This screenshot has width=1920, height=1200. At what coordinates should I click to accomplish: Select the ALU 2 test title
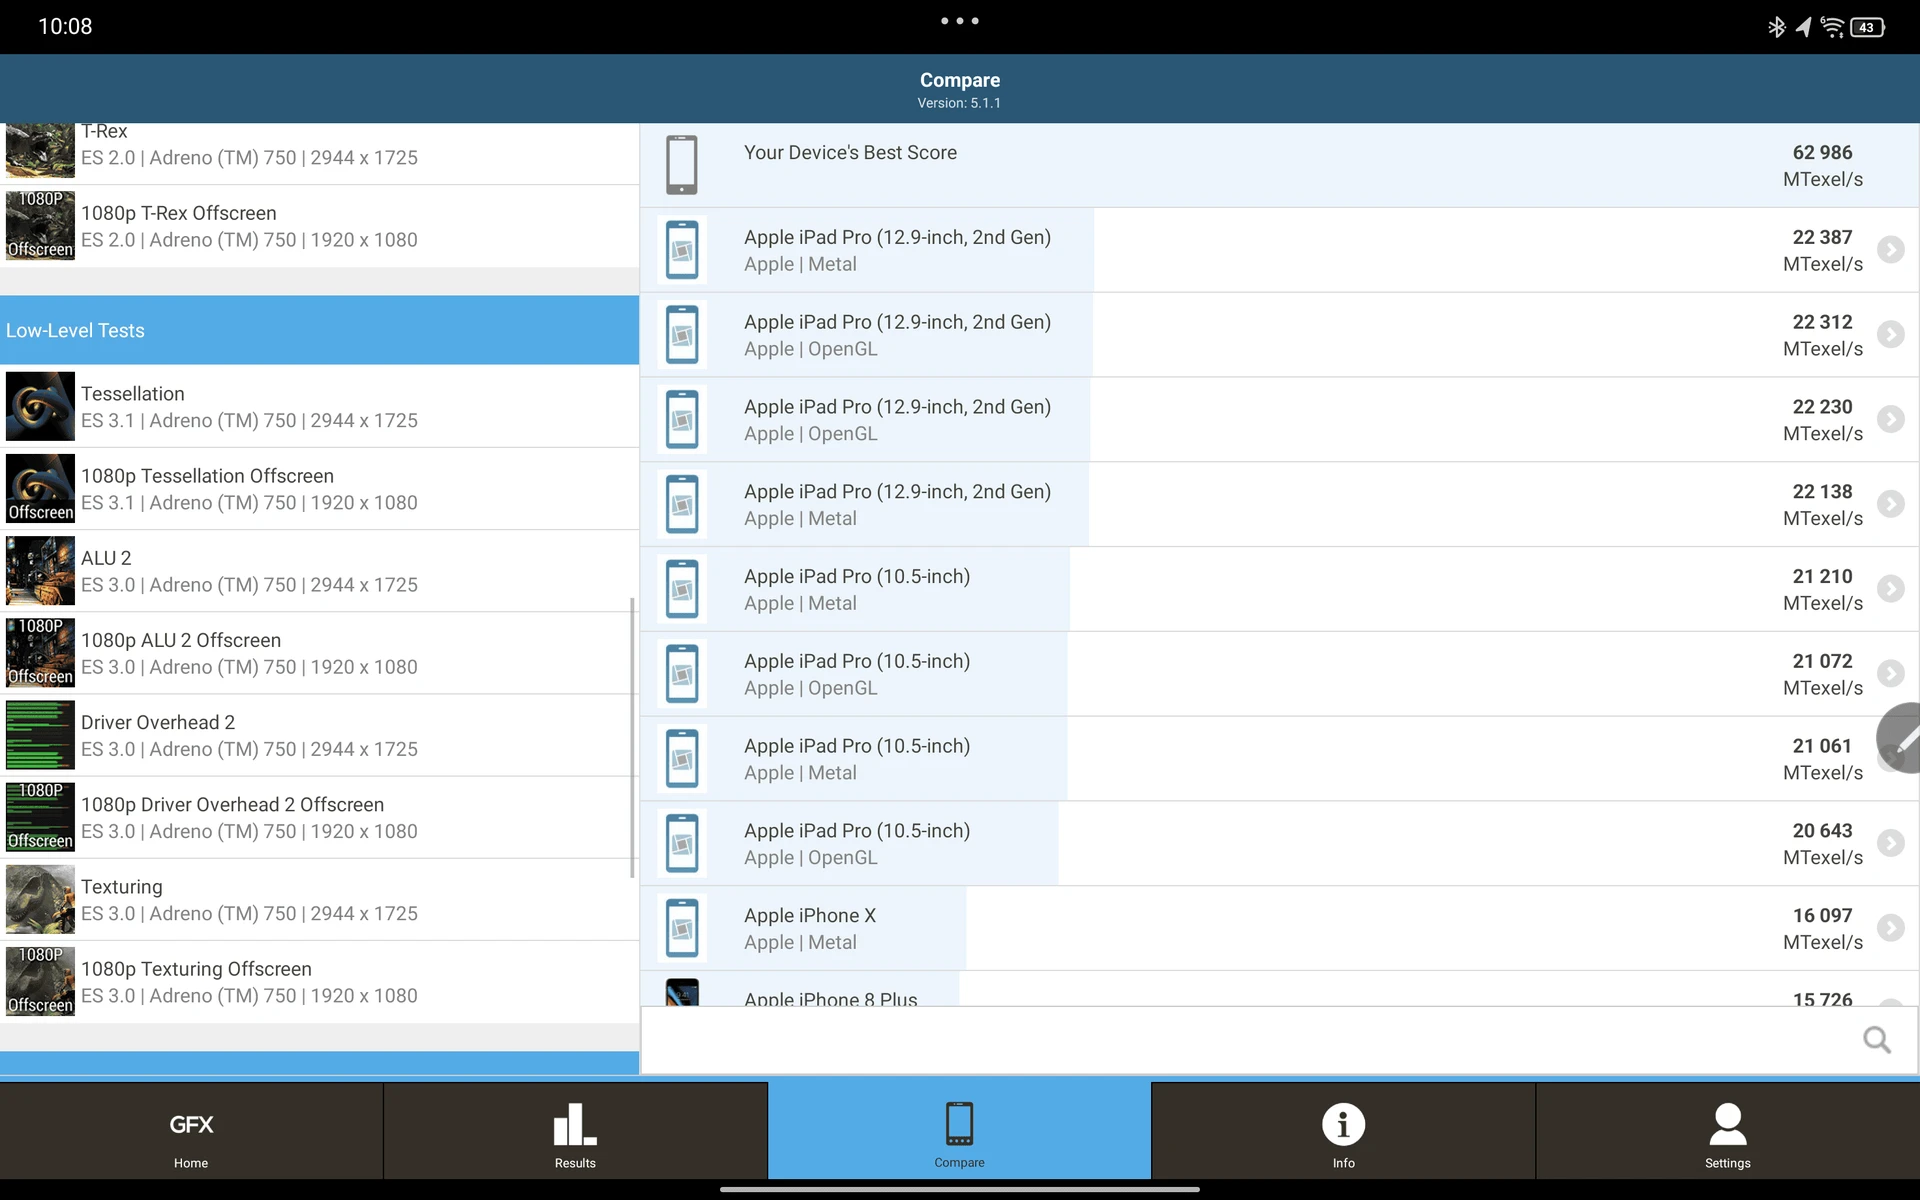106,558
